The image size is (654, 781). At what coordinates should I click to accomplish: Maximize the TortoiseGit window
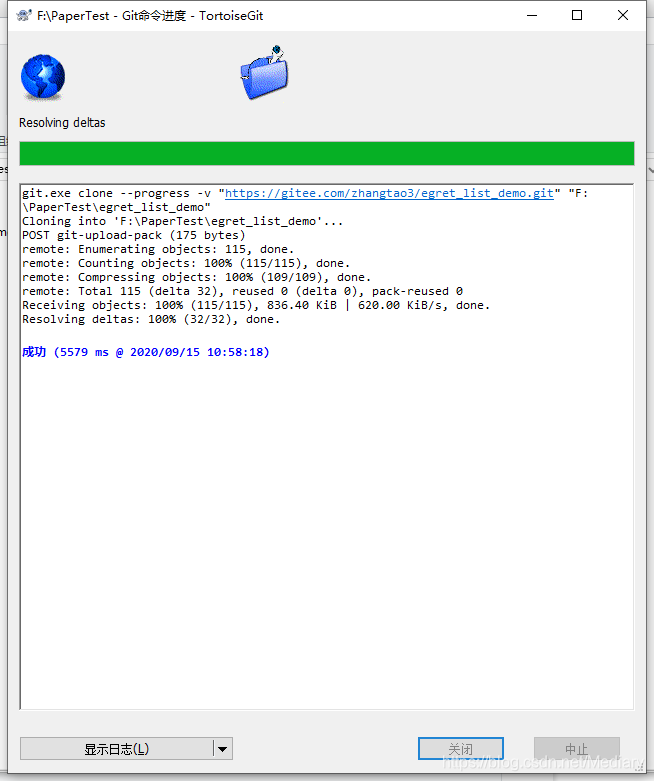tap(577, 15)
